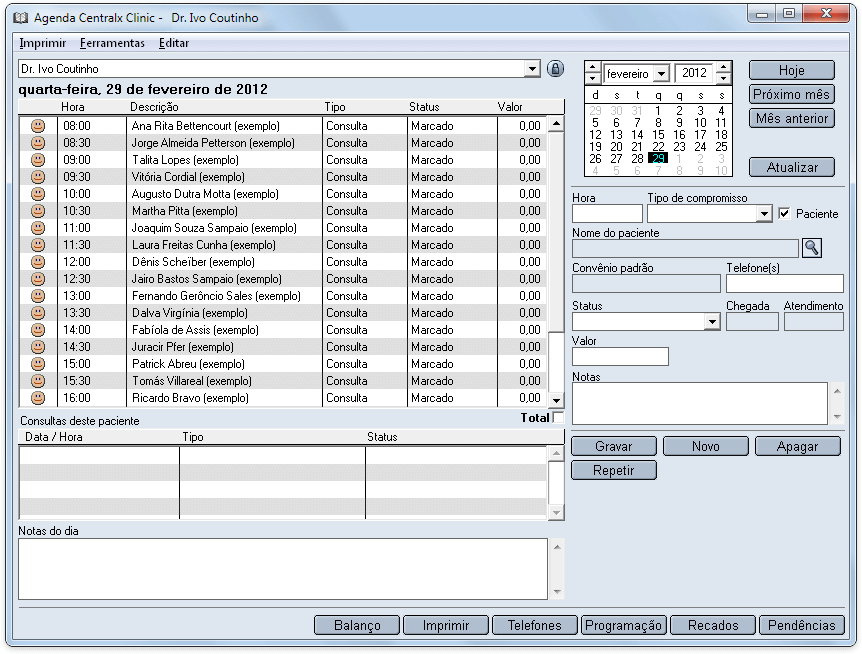
Task: Open the Telefones button
Action: pyautogui.click(x=535, y=625)
